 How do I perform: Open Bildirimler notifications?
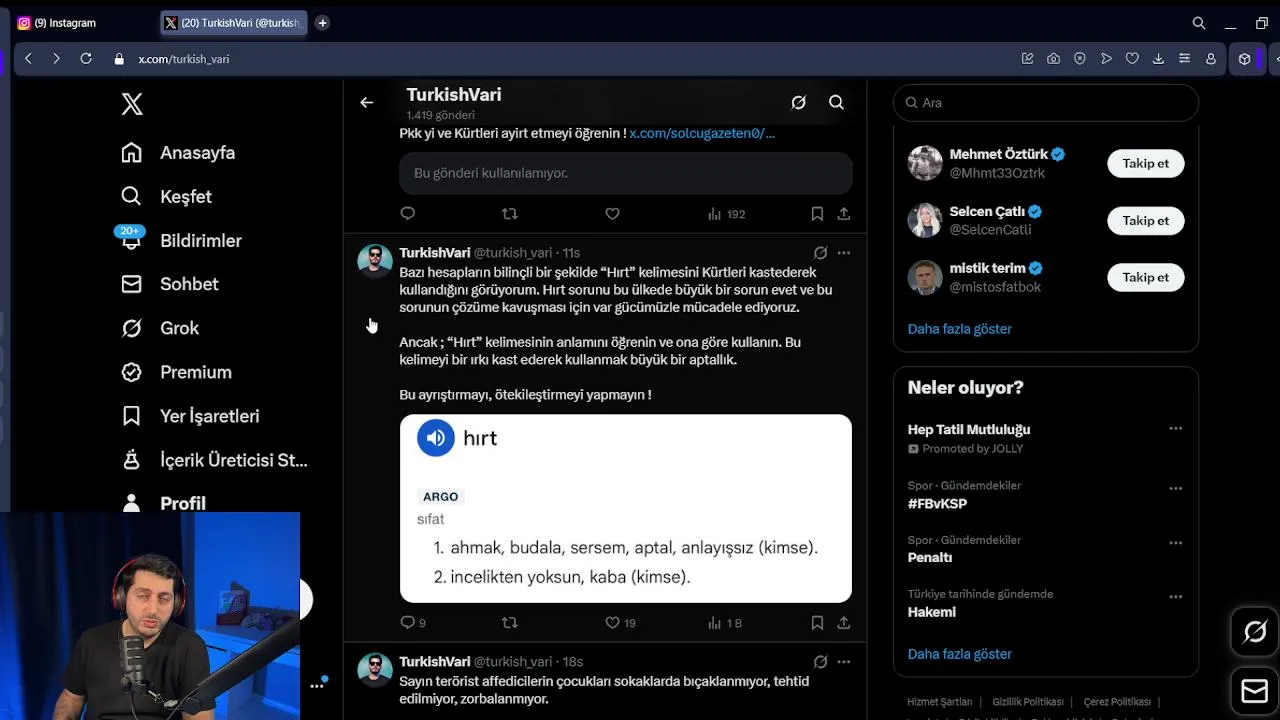coord(181,241)
